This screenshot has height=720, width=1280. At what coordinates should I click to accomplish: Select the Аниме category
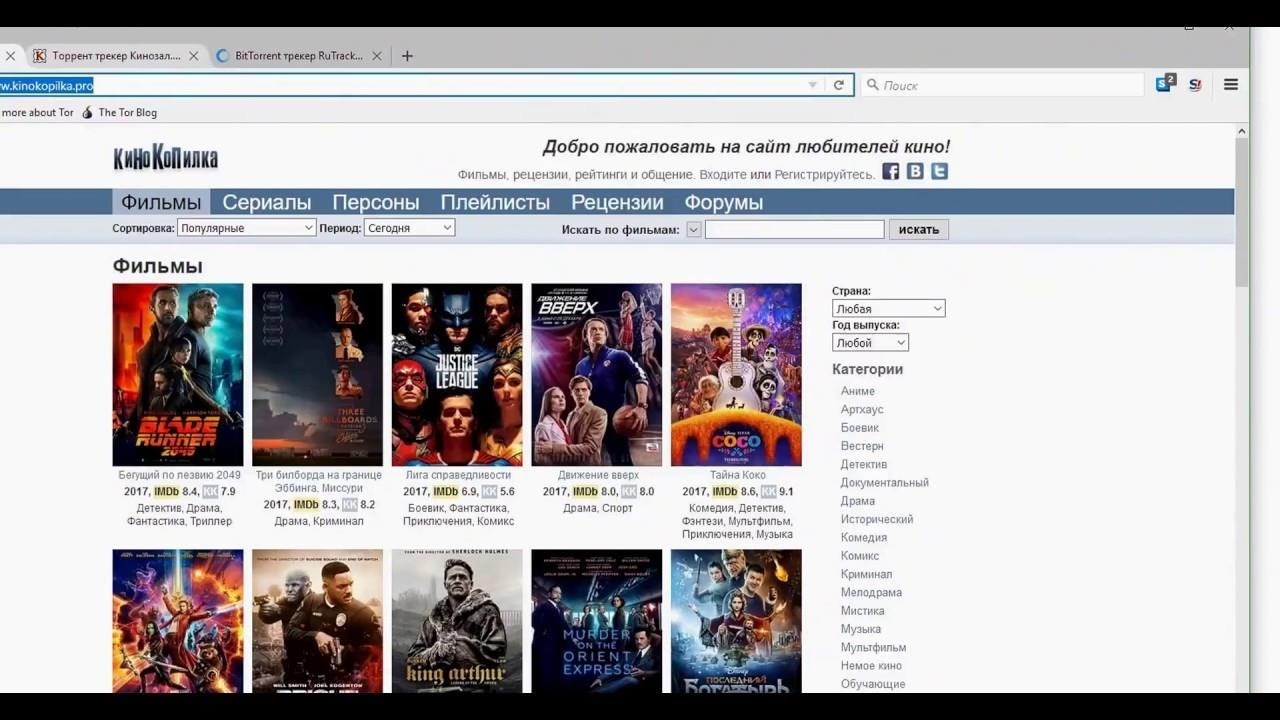point(858,391)
